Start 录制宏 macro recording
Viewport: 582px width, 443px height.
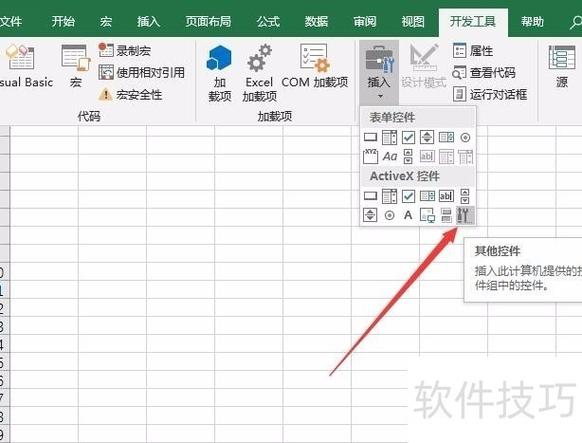pos(125,50)
